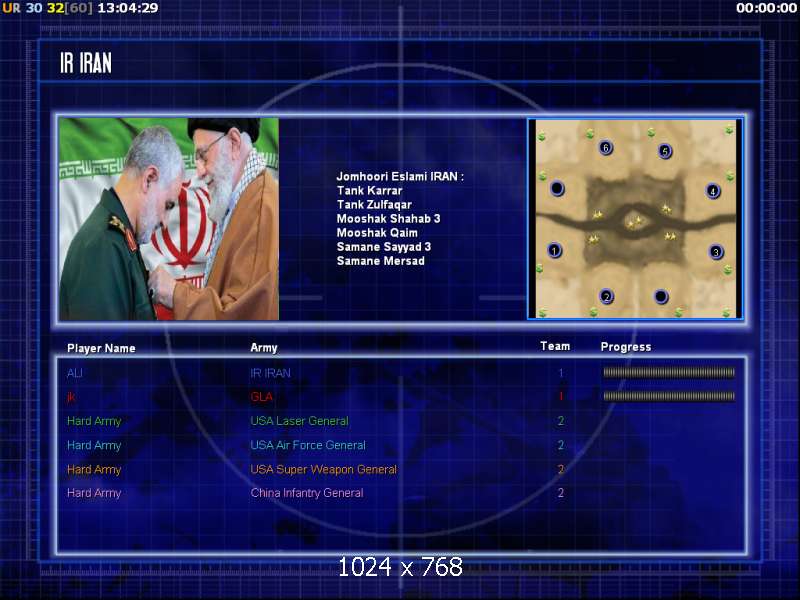Click team number 2 in China Infantry row
The width and height of the screenshot is (800, 600).
[561, 493]
